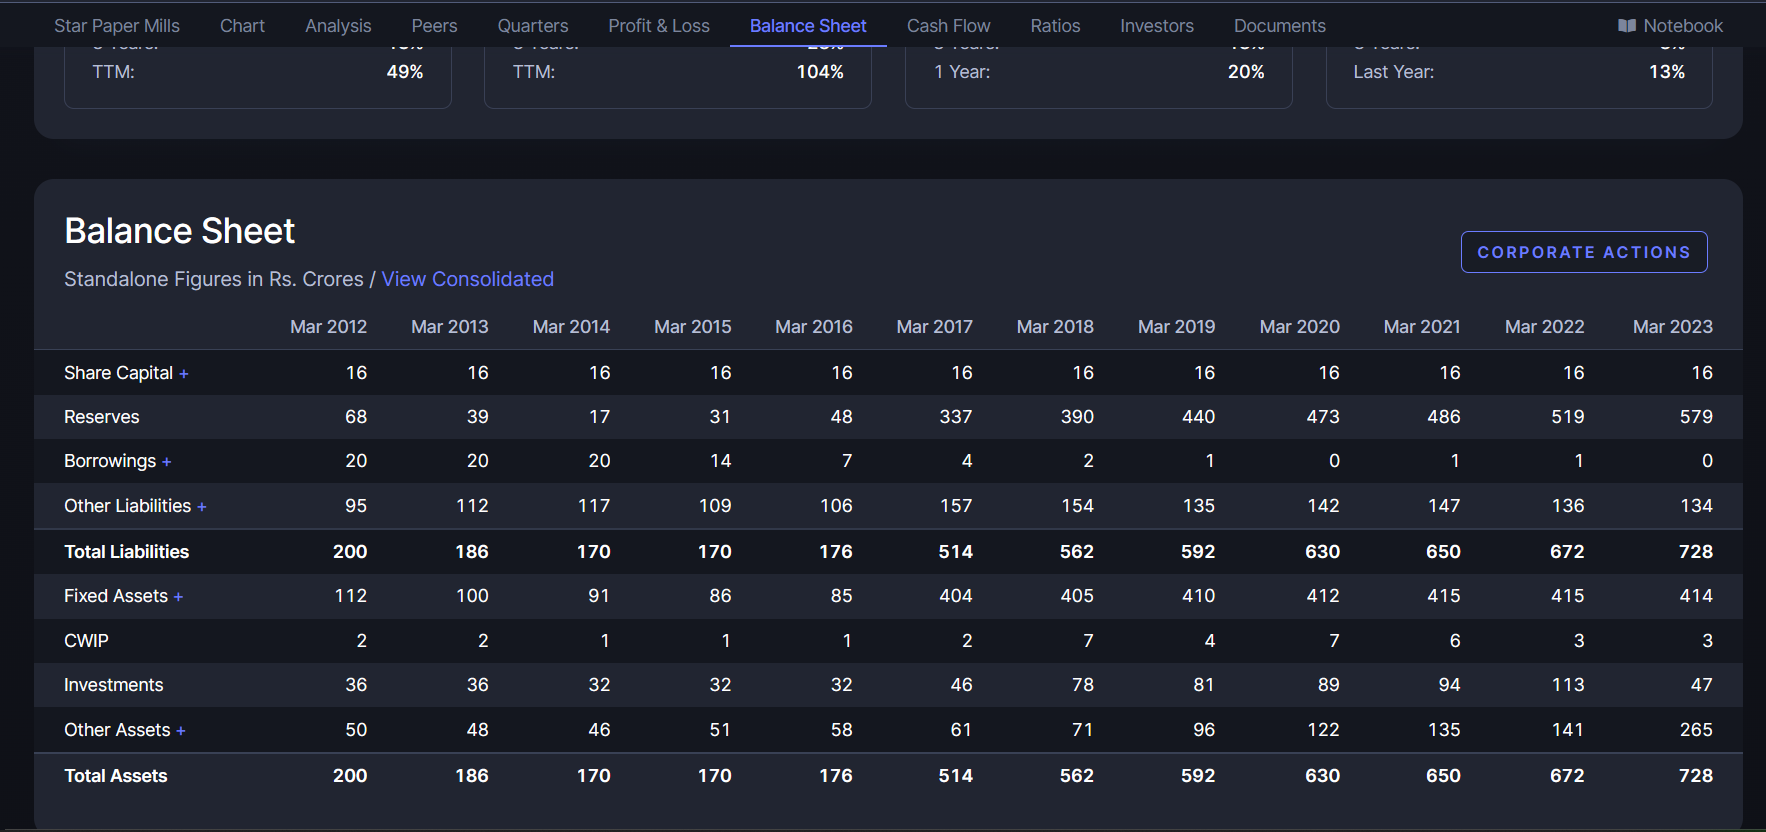Open the View Consolidated link

point(467,279)
